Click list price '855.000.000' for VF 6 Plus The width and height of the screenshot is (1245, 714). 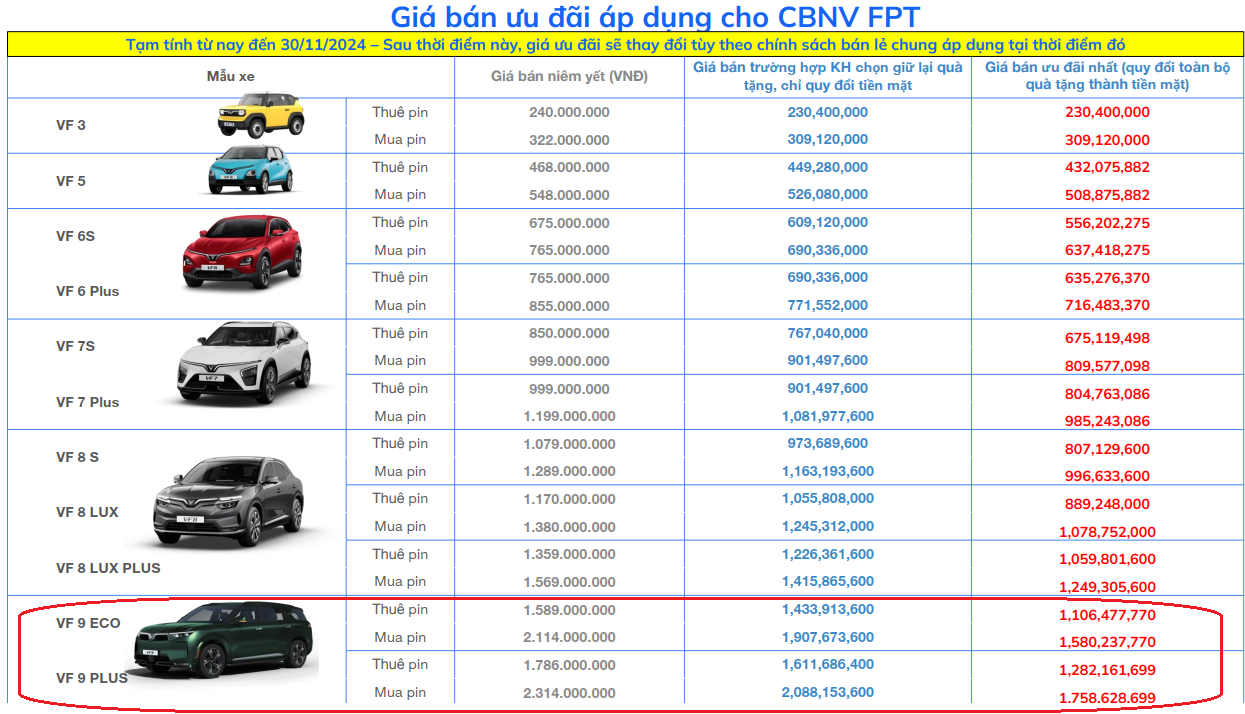click(569, 306)
